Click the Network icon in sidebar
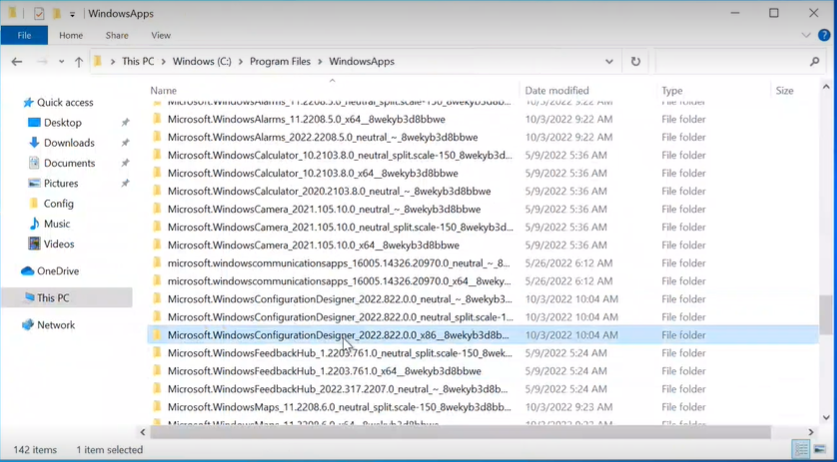This screenshot has width=837, height=462. (28, 325)
